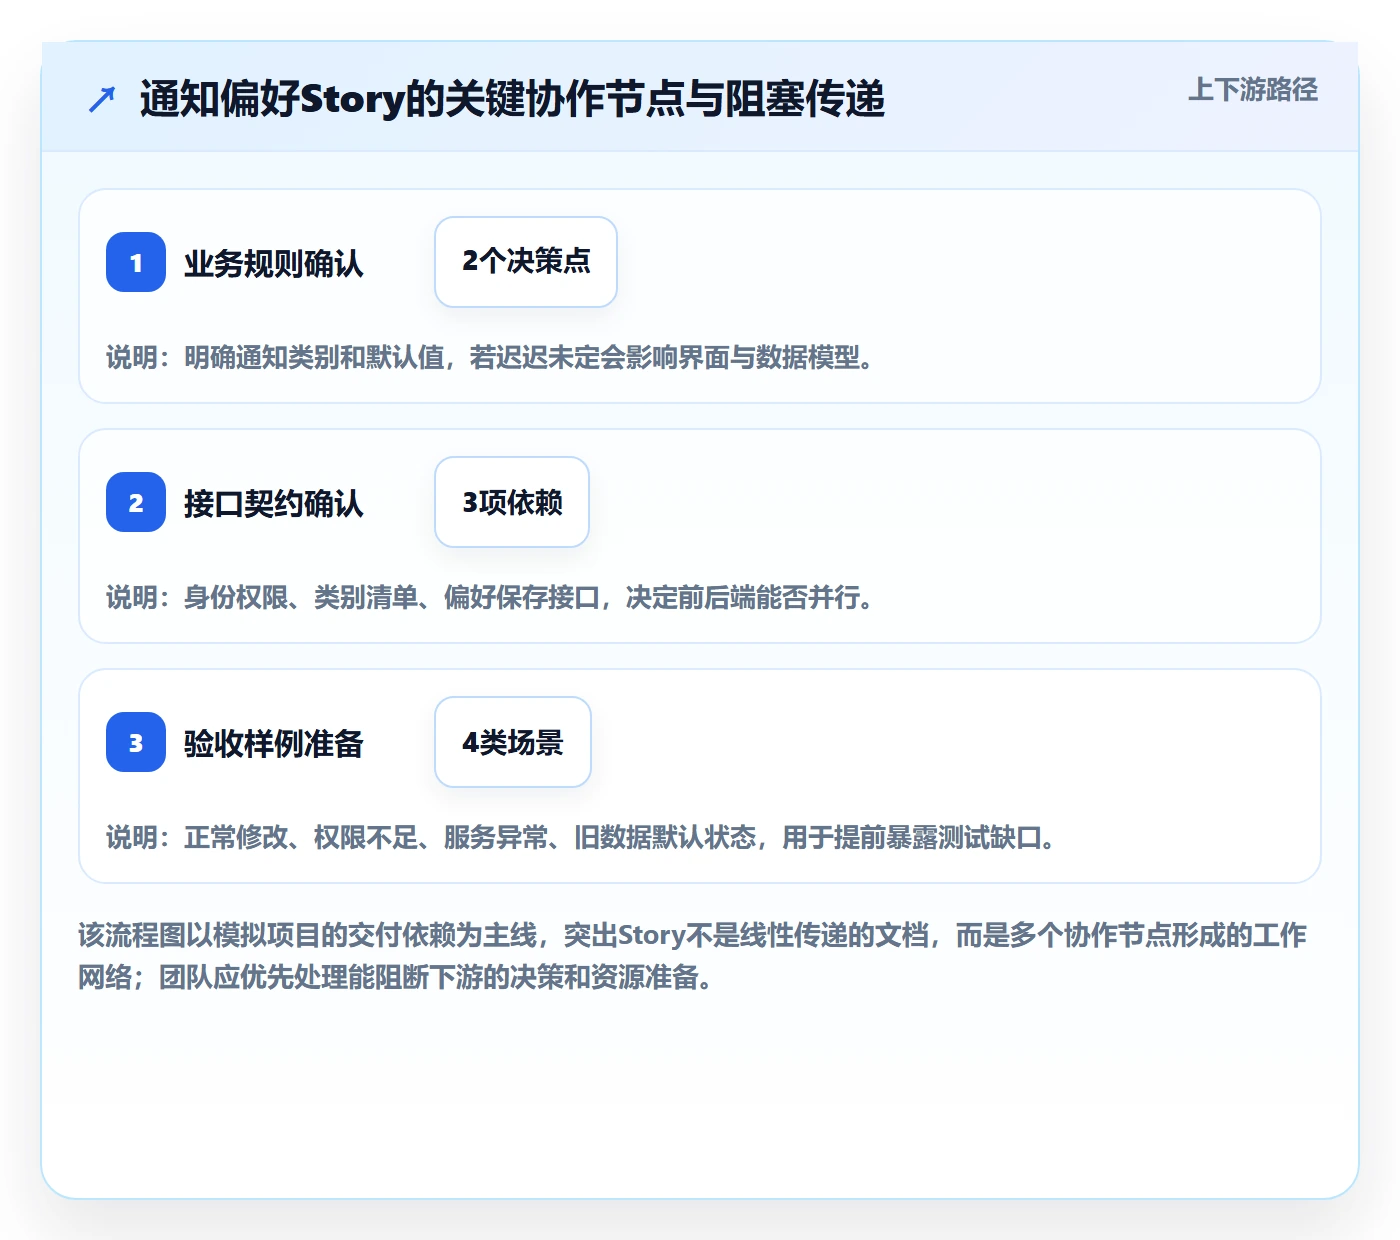The height and width of the screenshot is (1240, 1400).
Task: Click the step 2 number badge
Action: 136,502
